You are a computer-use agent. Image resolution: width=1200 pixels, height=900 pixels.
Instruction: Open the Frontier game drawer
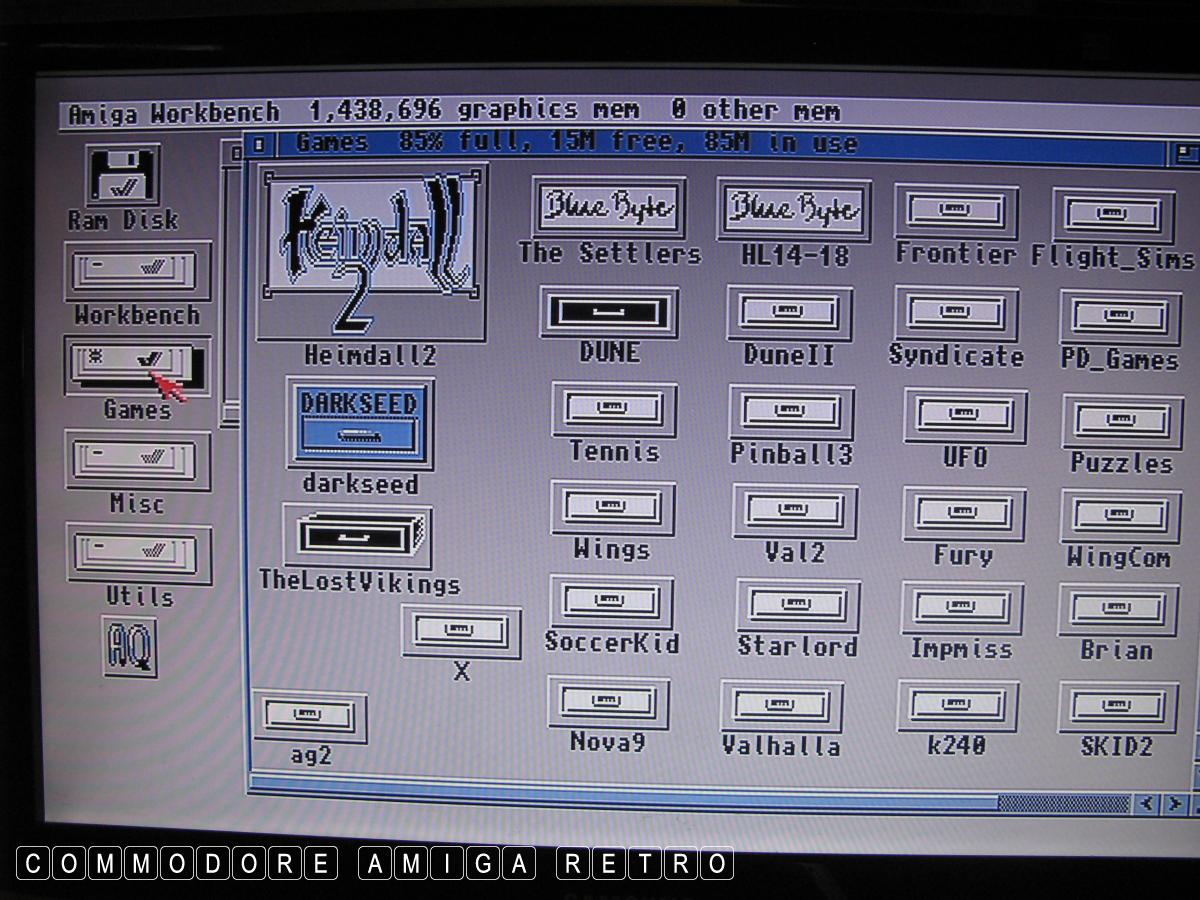[x=956, y=211]
